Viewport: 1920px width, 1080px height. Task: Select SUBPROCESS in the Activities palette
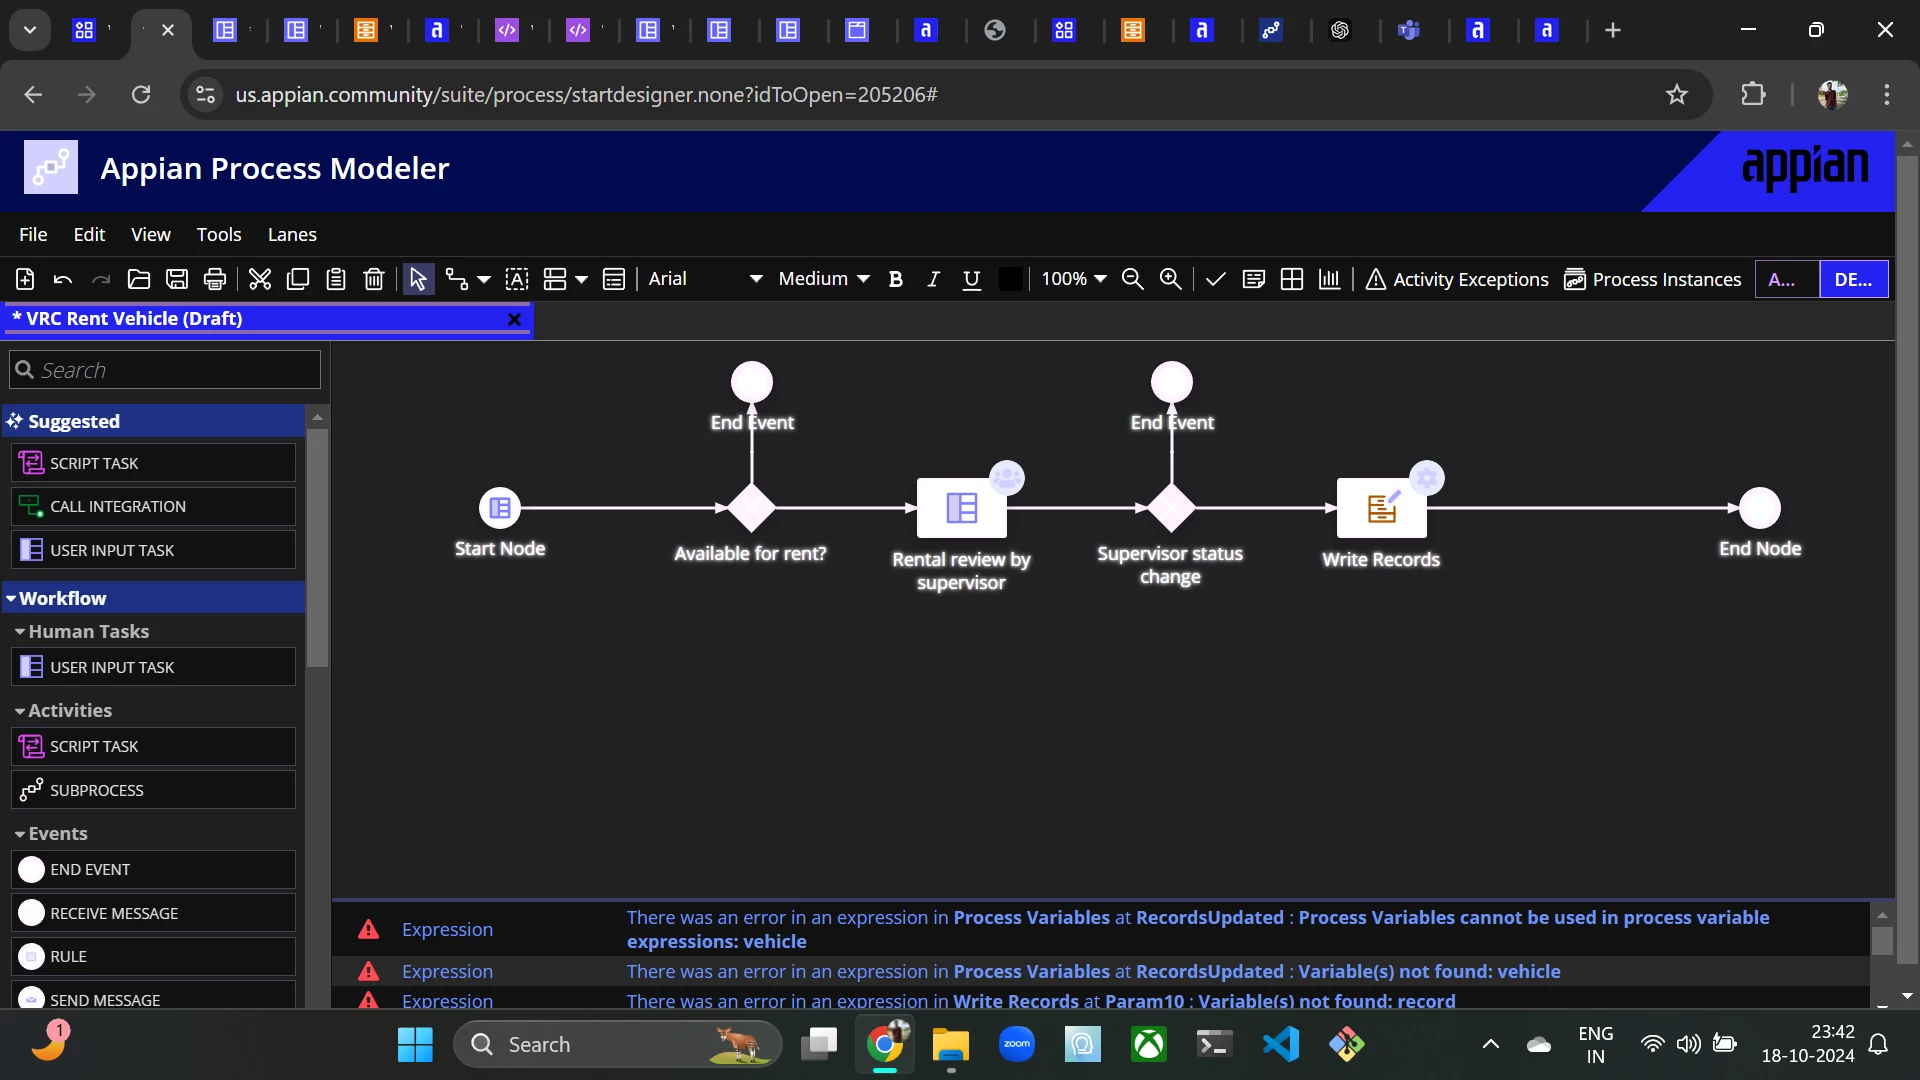(x=154, y=790)
